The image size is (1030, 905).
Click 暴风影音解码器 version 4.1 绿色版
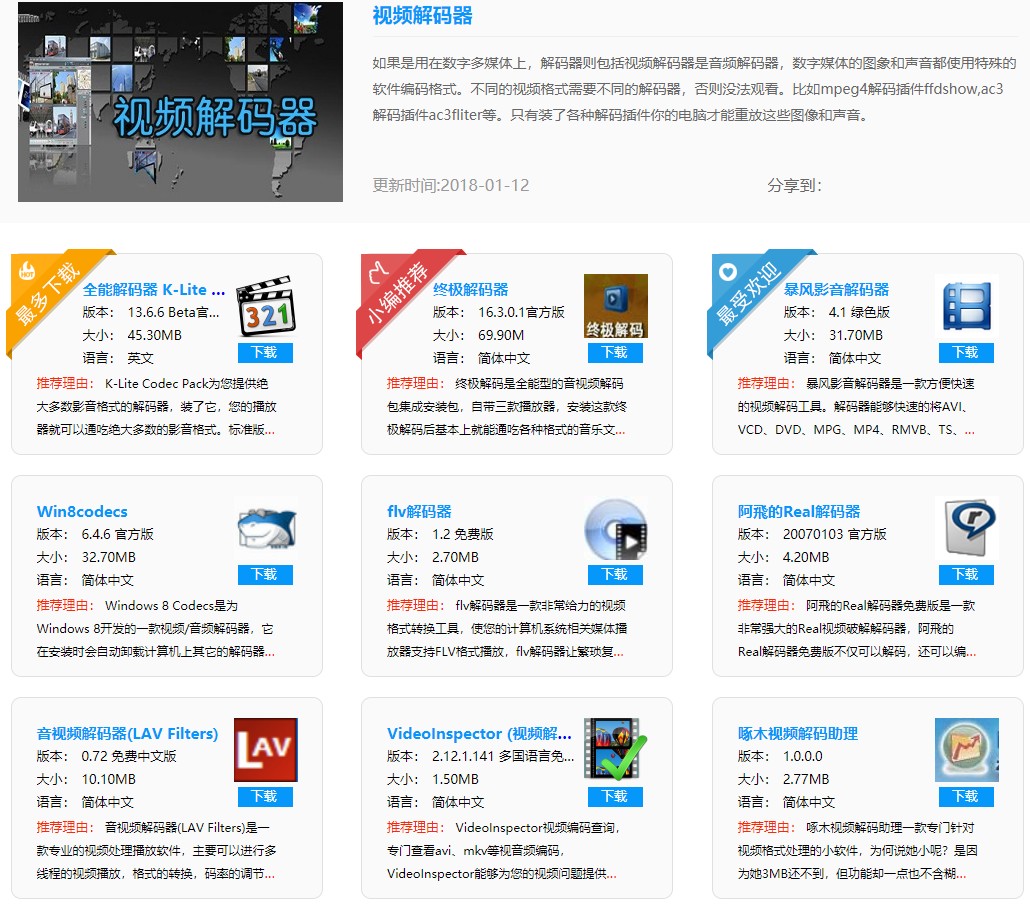[859, 312]
